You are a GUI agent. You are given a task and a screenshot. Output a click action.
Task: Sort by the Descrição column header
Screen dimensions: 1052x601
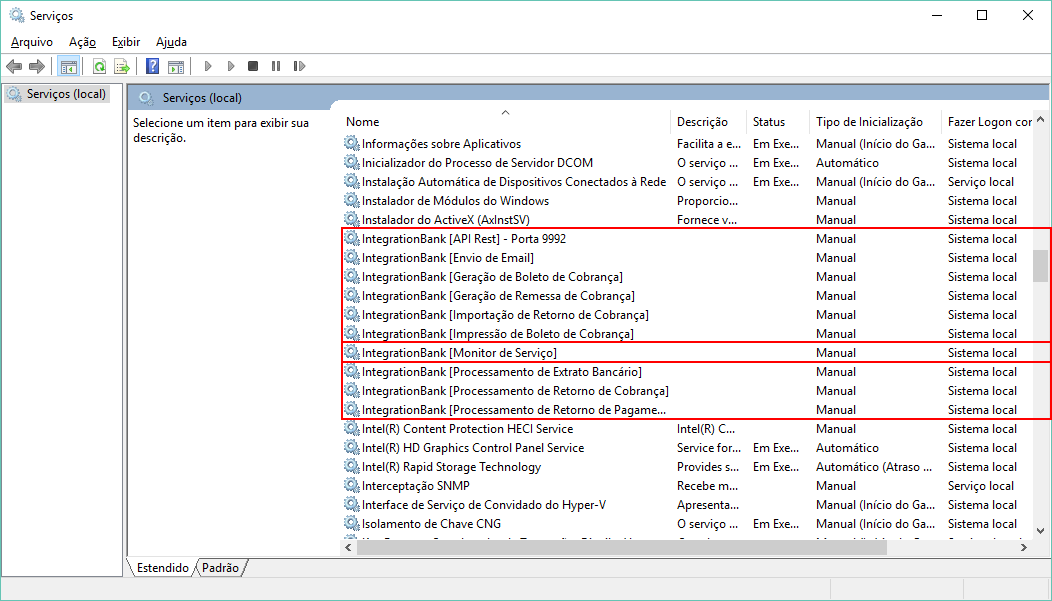(708, 121)
